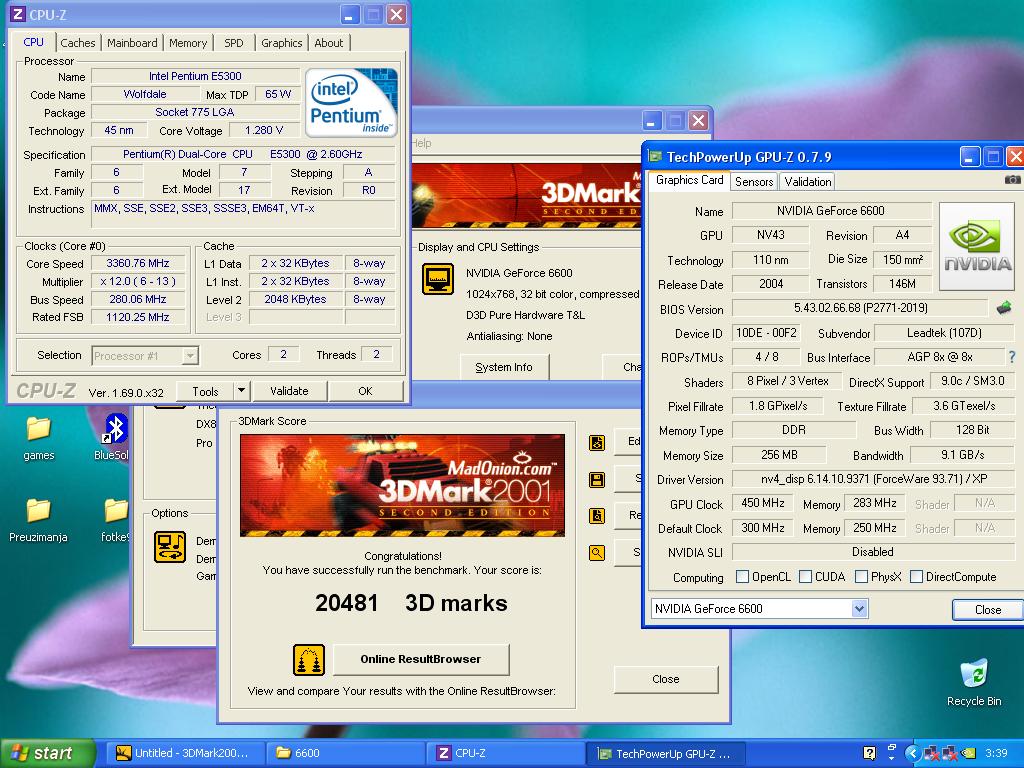Switch to the CPU-Z taskbar item
The image size is (1024, 768).
tap(505, 753)
